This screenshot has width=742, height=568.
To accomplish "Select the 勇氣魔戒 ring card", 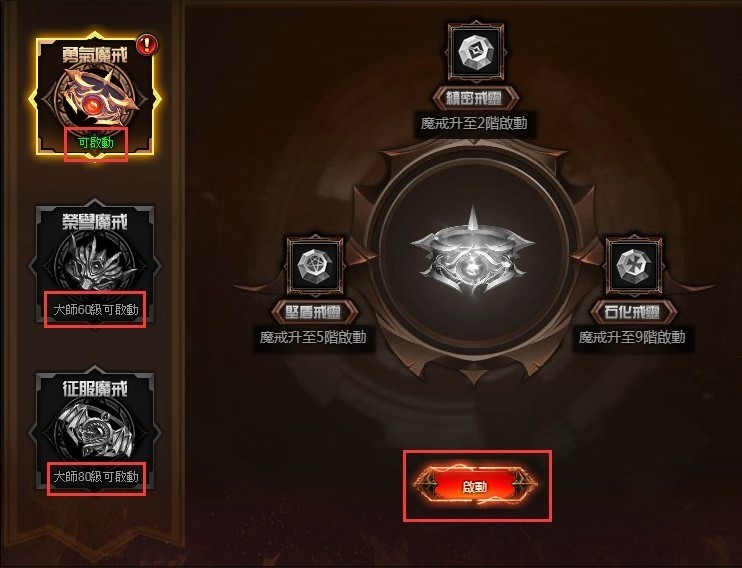I will point(95,94).
